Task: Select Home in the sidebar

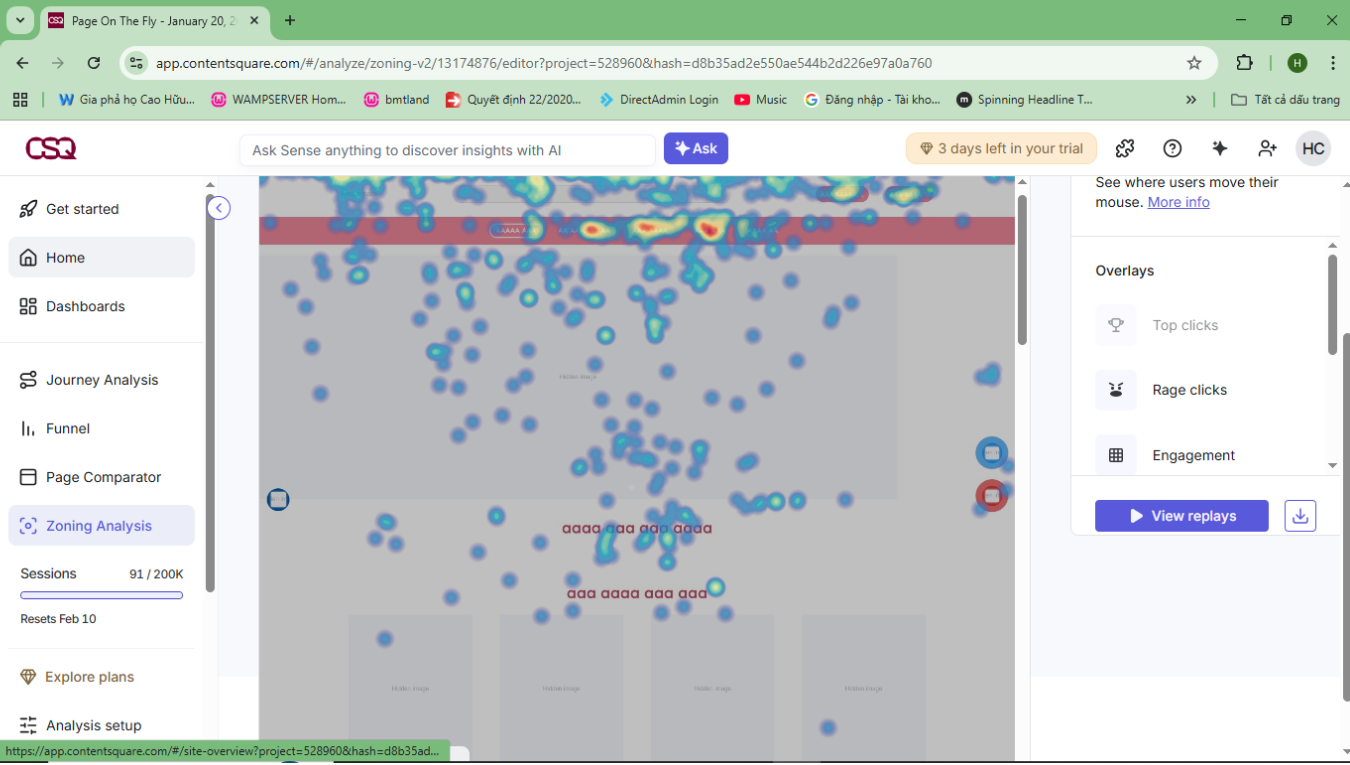Action: [102, 257]
